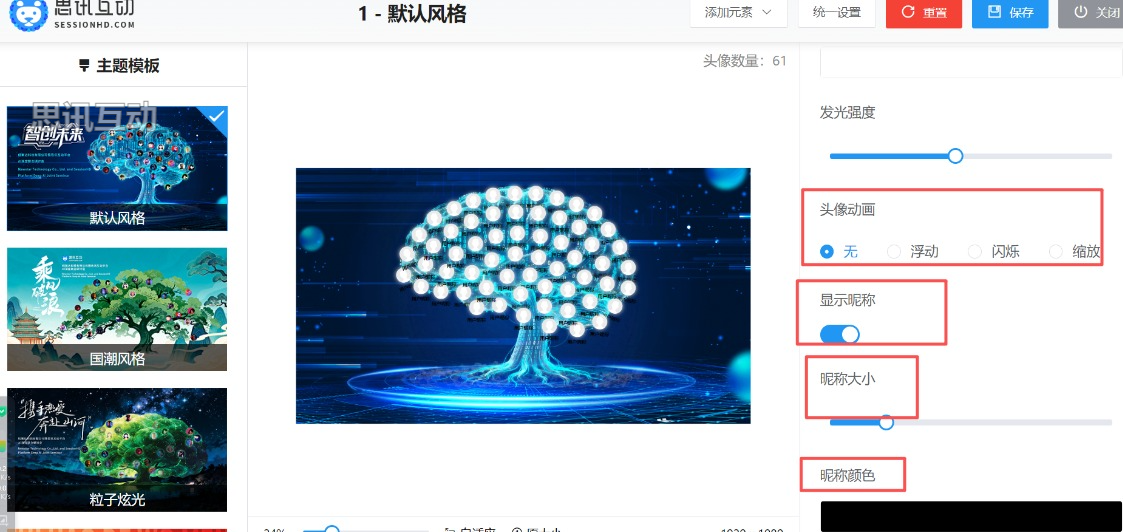
Task: Click the reset icon on 重置 button
Action: point(908,12)
